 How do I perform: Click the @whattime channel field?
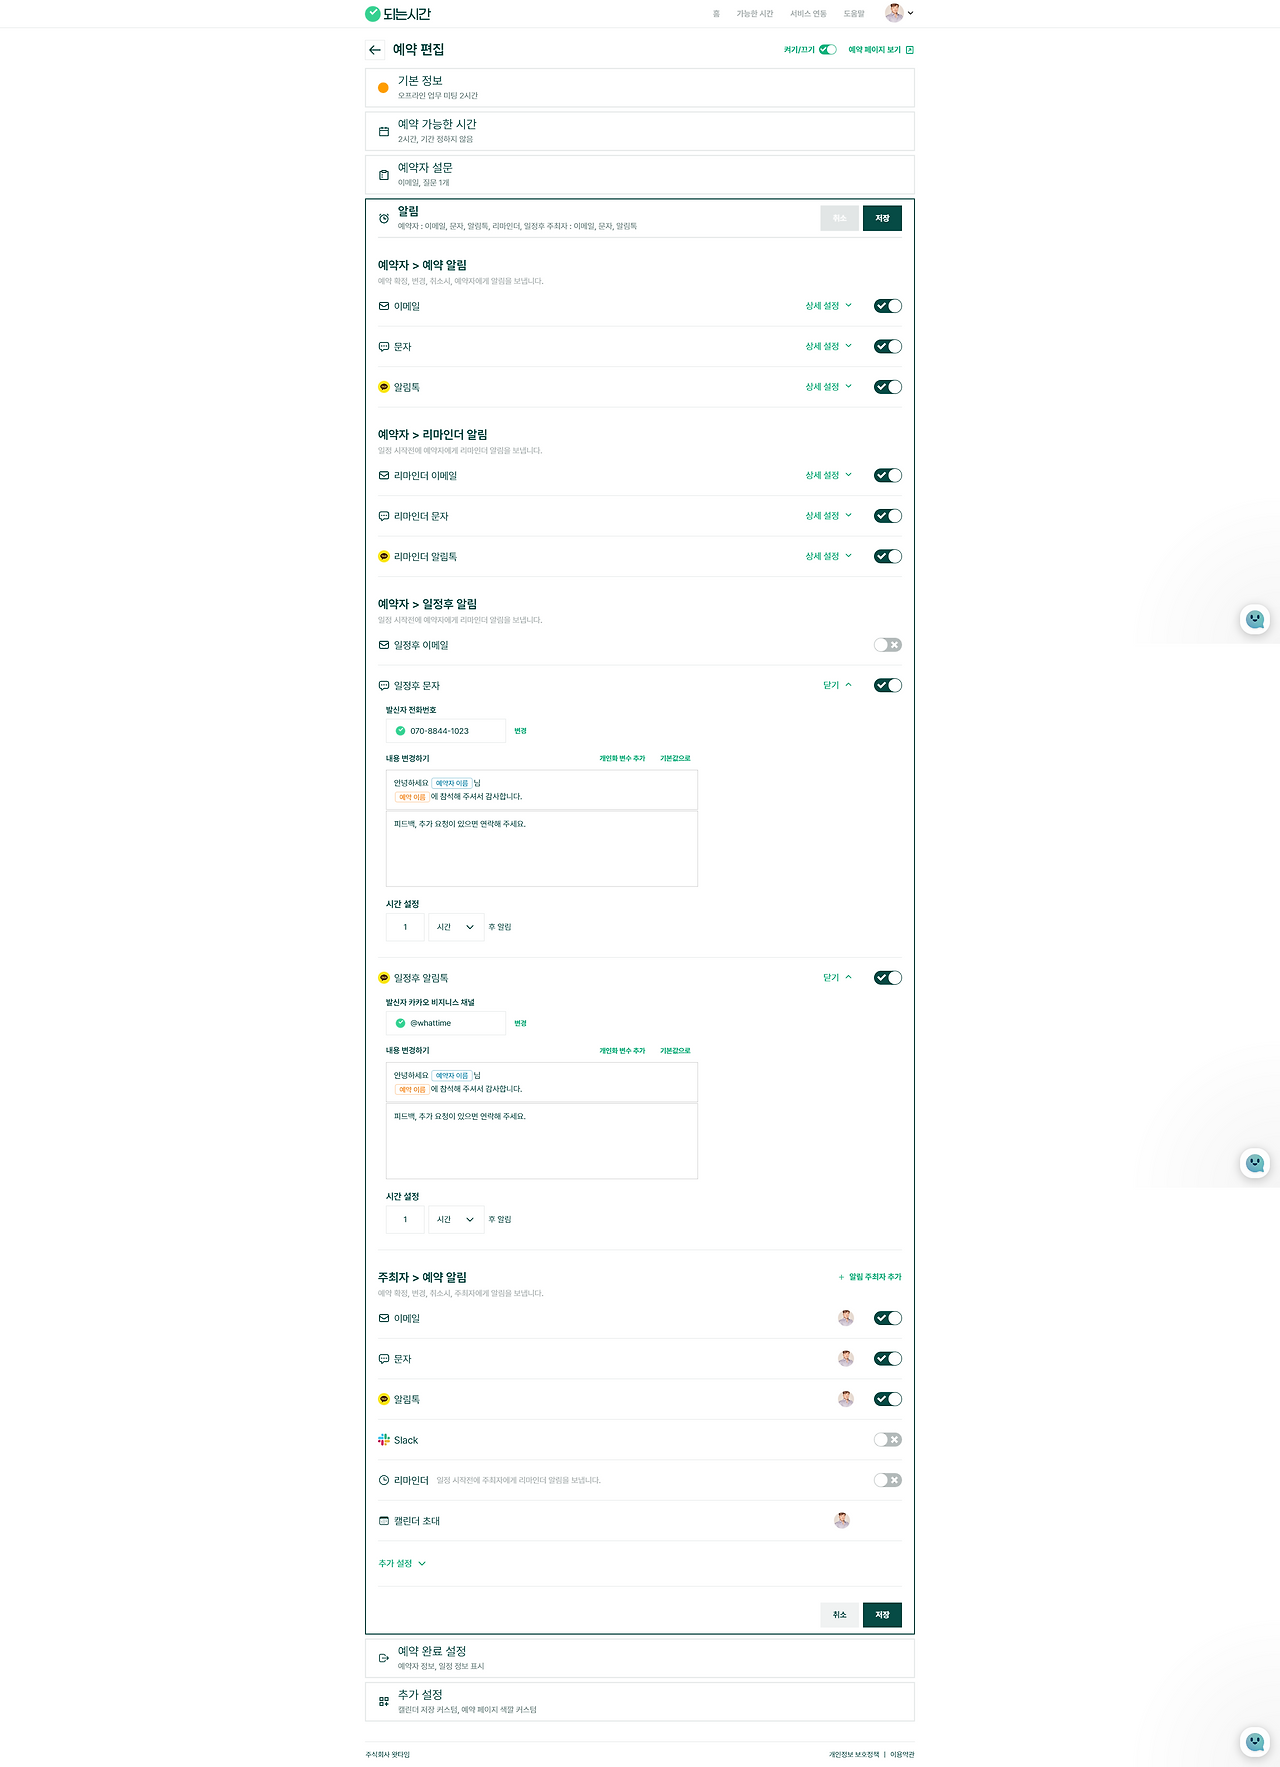click(446, 1023)
